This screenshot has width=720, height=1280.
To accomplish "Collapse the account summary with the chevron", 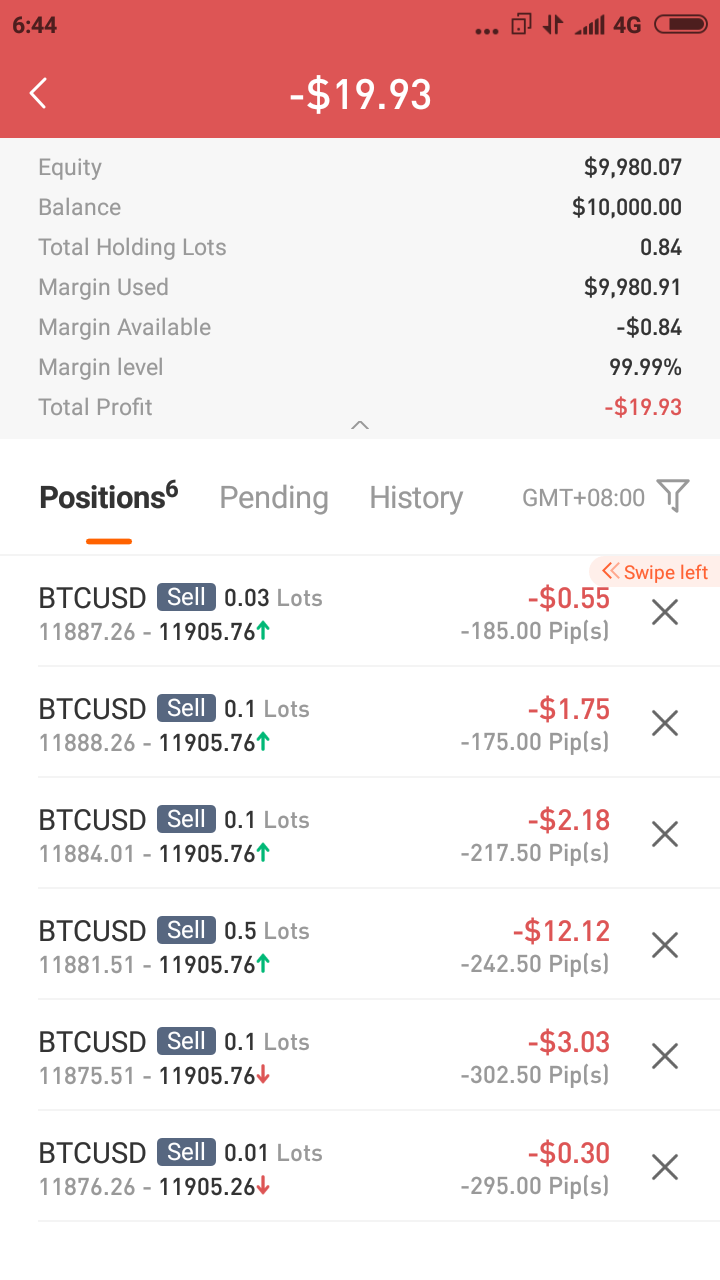I will tap(360, 426).
